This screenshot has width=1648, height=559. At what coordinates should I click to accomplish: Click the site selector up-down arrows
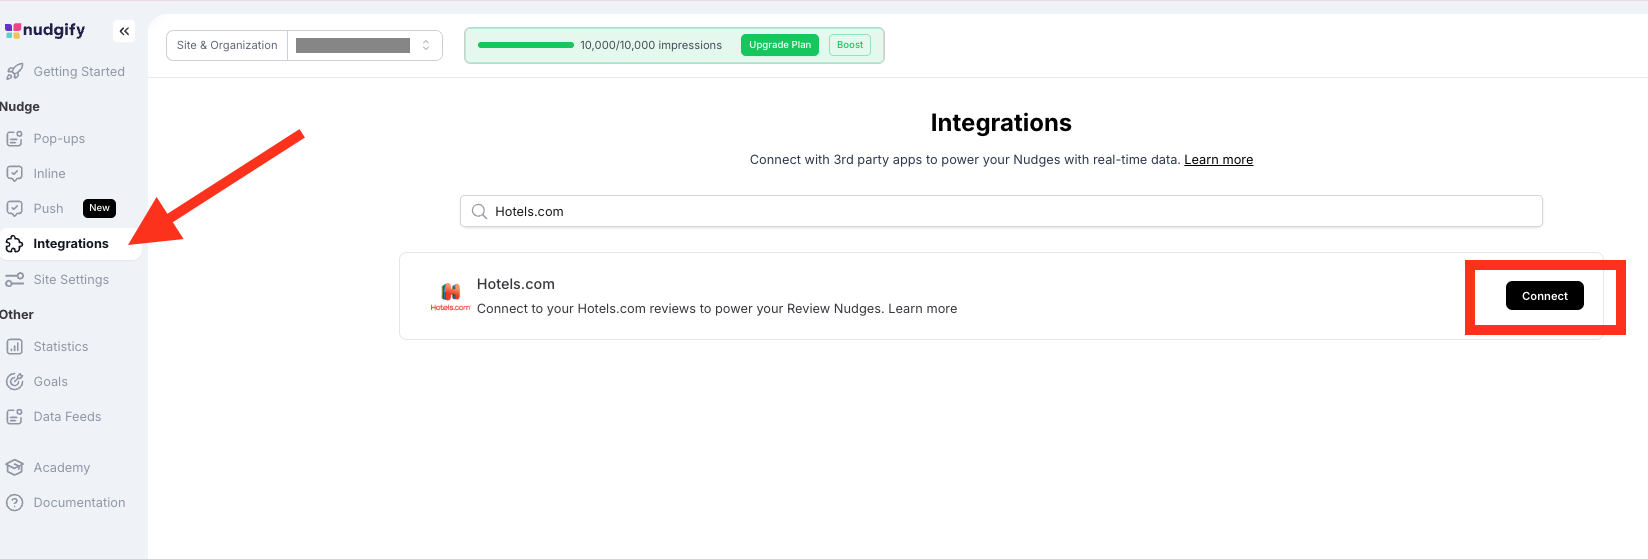[426, 45]
